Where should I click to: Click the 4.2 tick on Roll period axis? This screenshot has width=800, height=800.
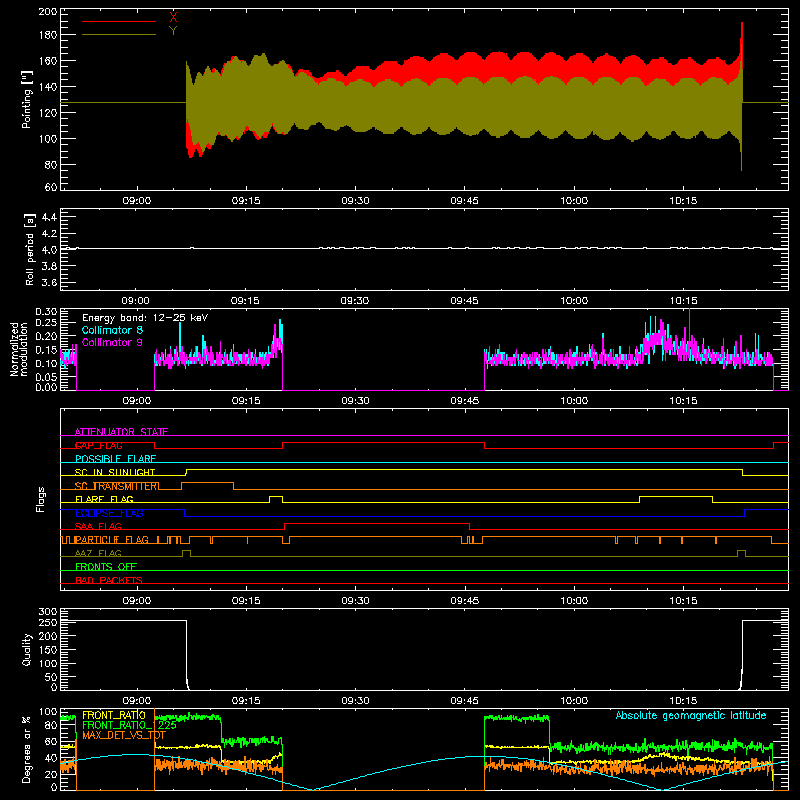coord(49,234)
